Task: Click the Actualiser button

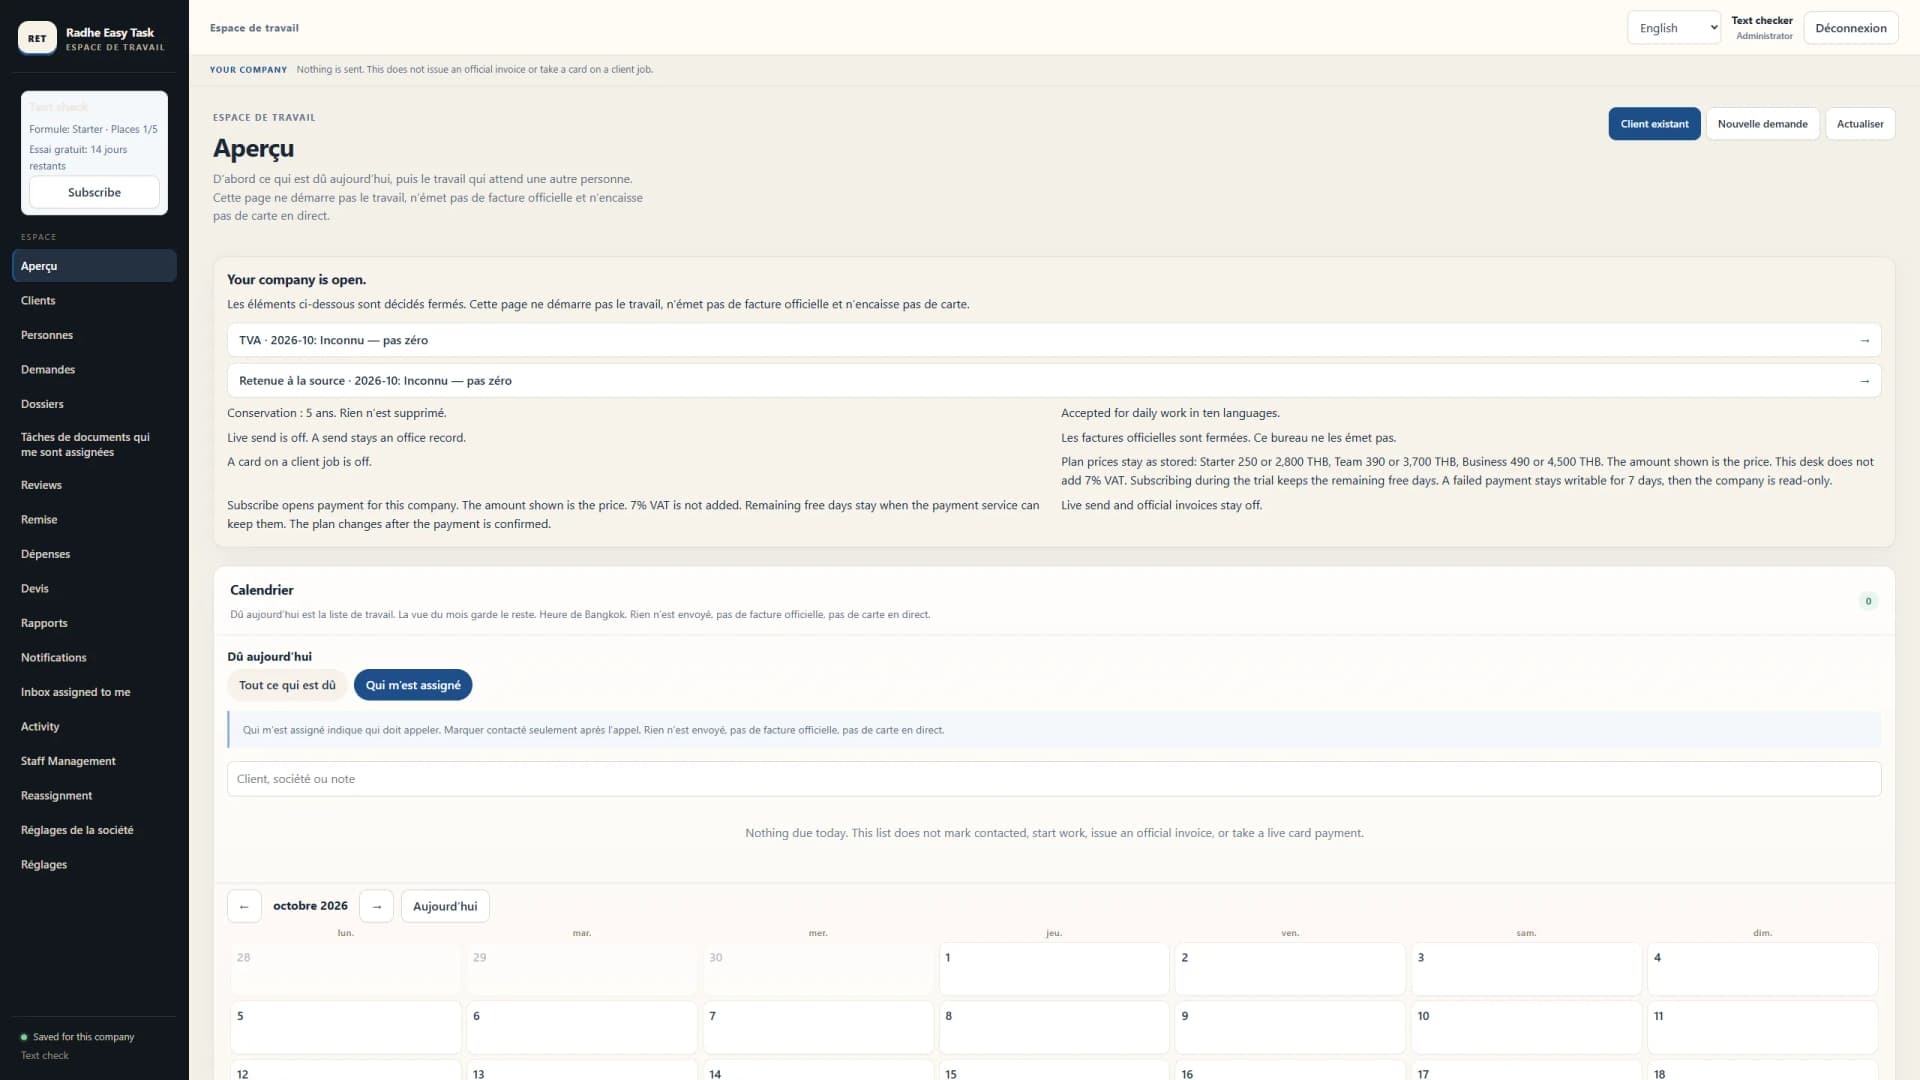Action: (x=1860, y=124)
